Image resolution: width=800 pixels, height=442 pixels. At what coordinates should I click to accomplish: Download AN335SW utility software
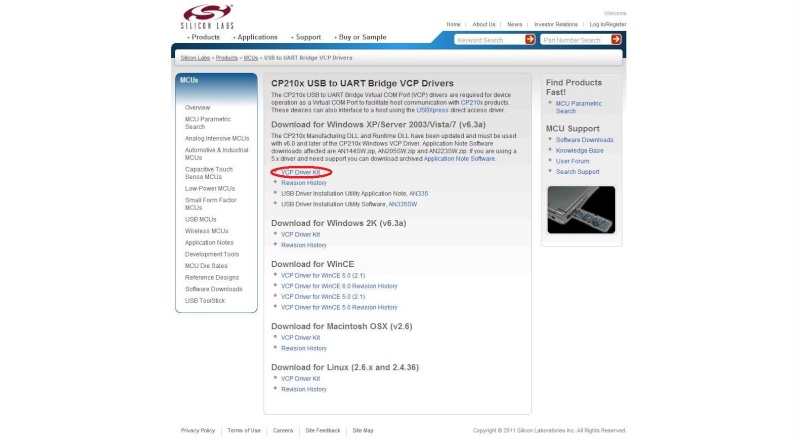403,205
